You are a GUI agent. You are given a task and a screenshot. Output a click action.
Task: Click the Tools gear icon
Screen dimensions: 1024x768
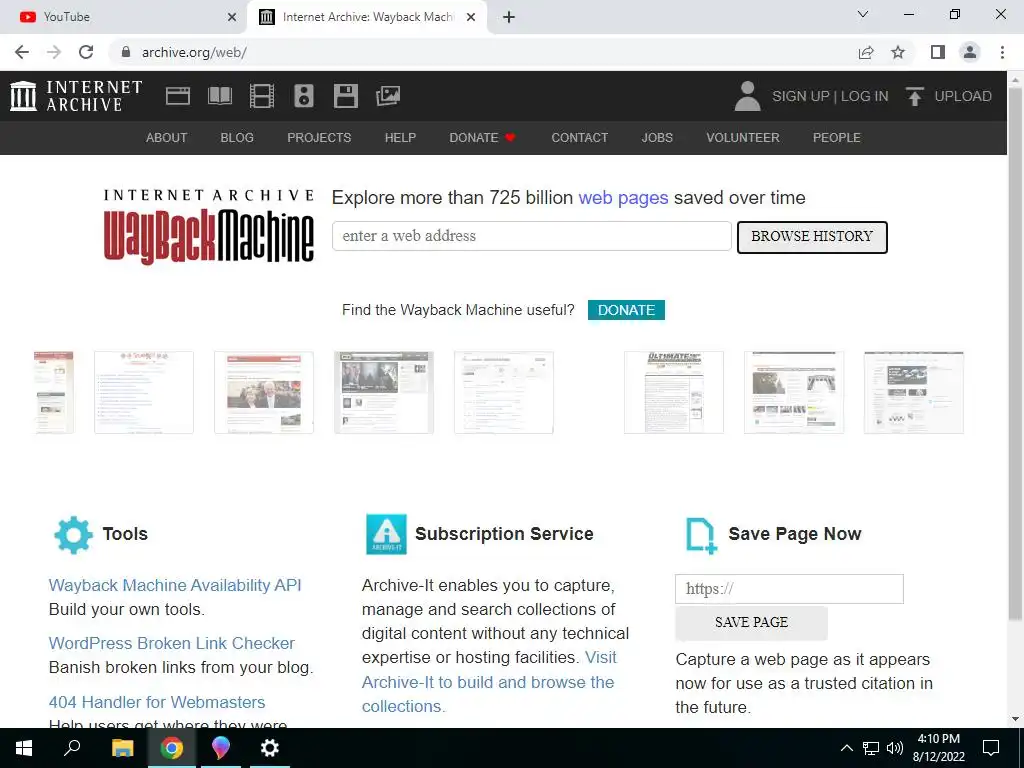(73, 535)
